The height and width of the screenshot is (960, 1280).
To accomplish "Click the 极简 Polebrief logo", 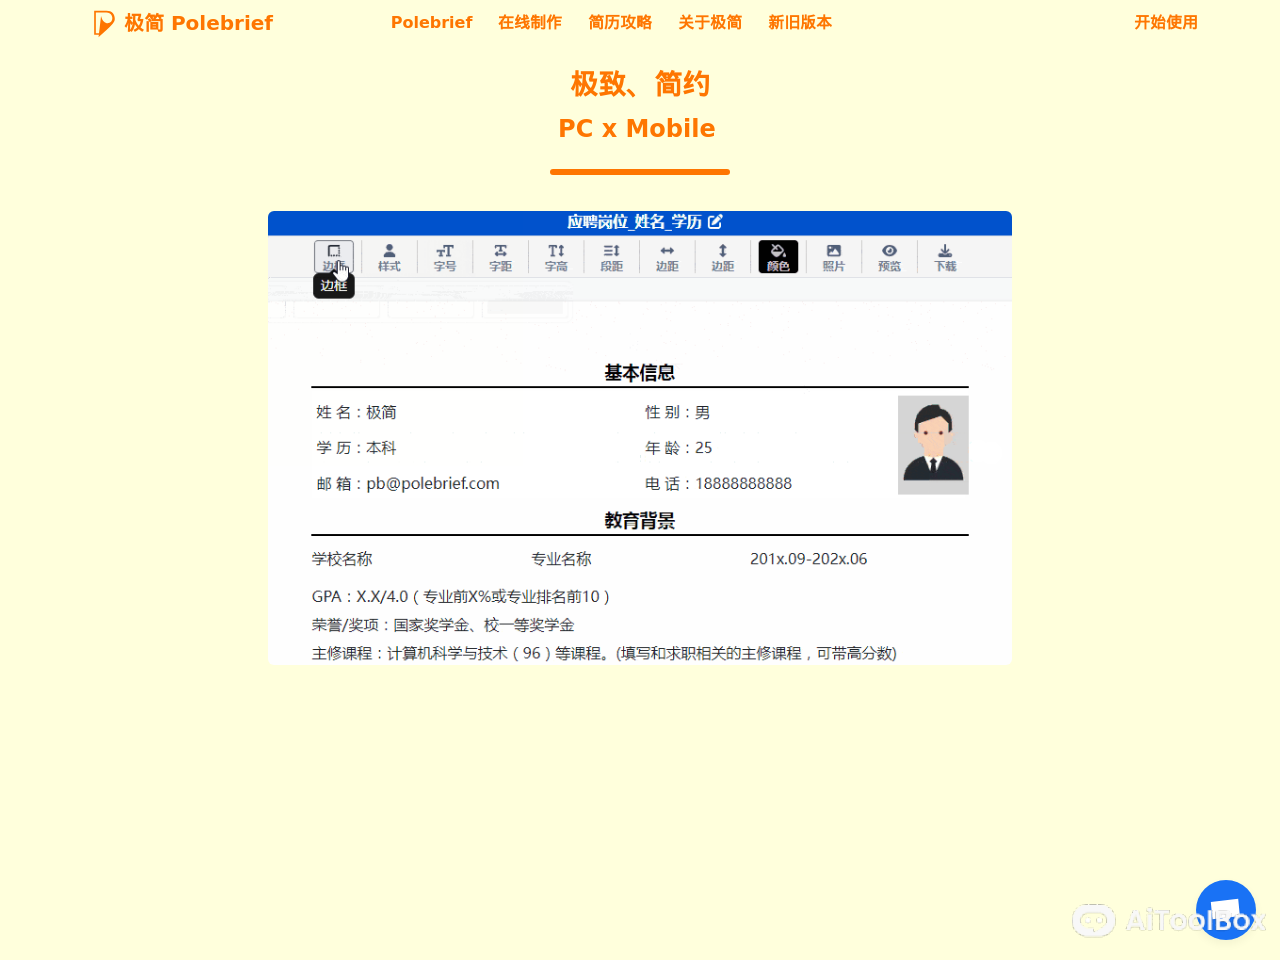I will (183, 22).
